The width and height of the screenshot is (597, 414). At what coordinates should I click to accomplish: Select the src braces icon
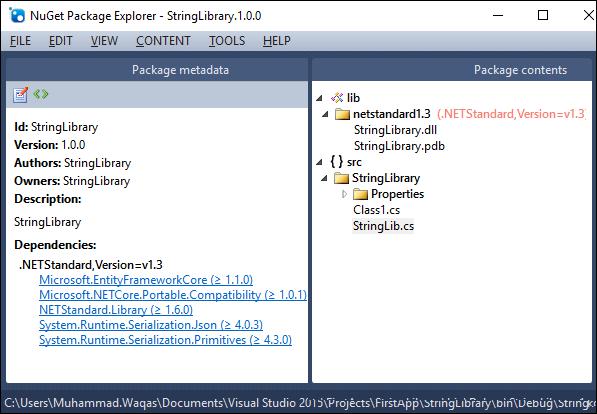[x=337, y=162]
